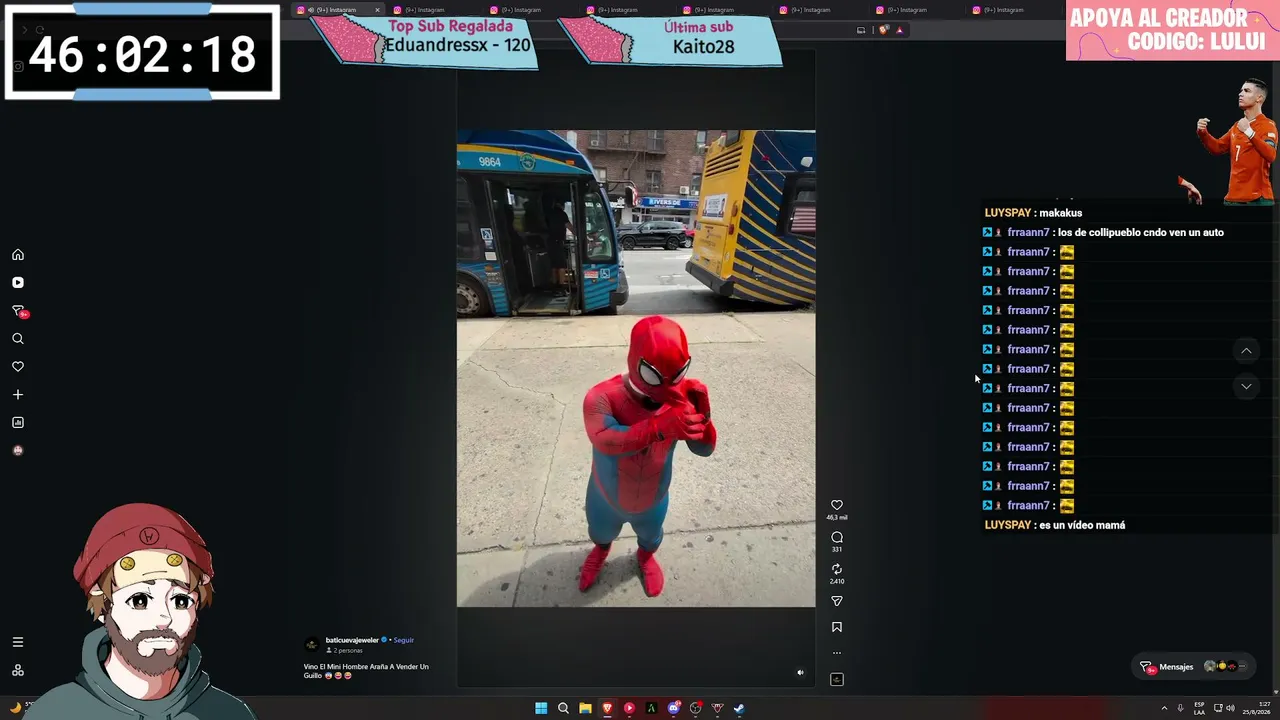Click the 2,410 reposts count
1280x720 pixels.
(x=837, y=581)
